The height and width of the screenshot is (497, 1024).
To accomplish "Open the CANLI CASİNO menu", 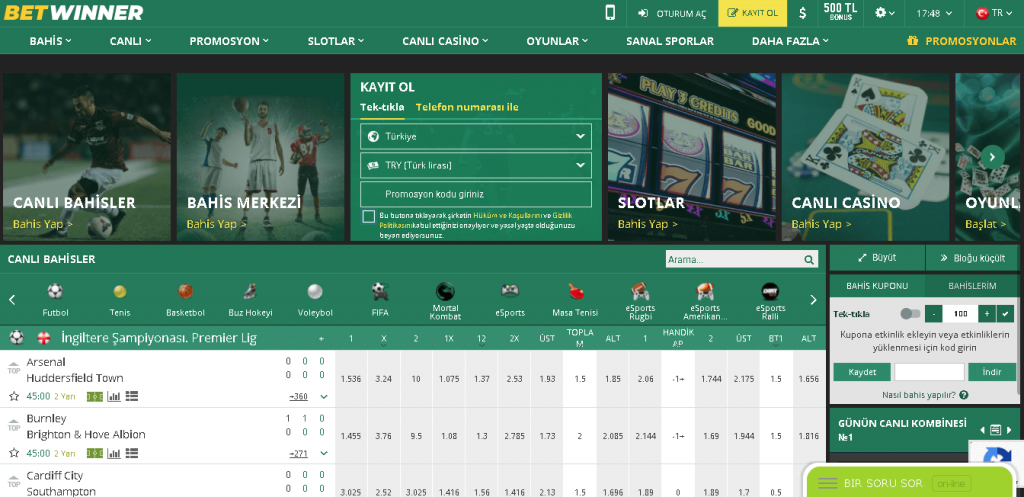I will (x=445, y=40).
